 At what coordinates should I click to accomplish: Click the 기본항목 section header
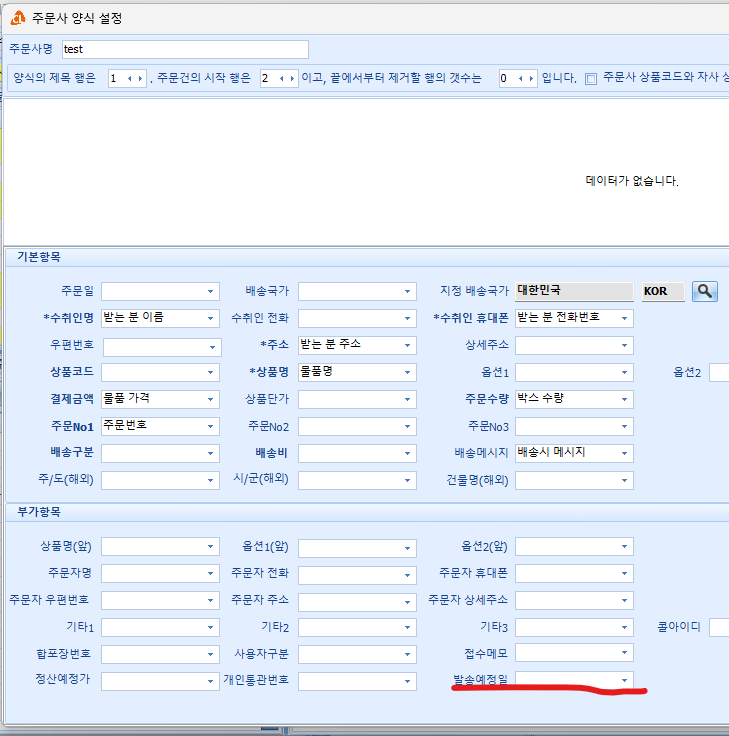point(39,257)
